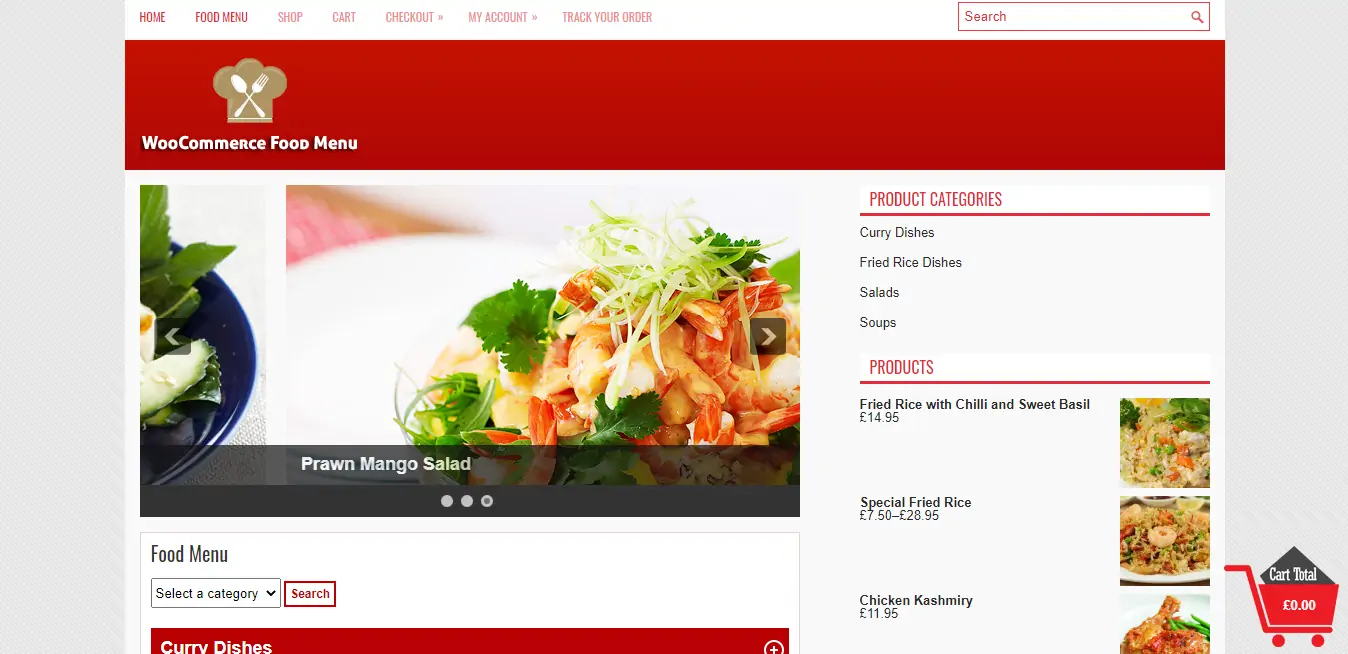Click the Product Categories heading
This screenshot has width=1348, height=654.
pos(936,199)
